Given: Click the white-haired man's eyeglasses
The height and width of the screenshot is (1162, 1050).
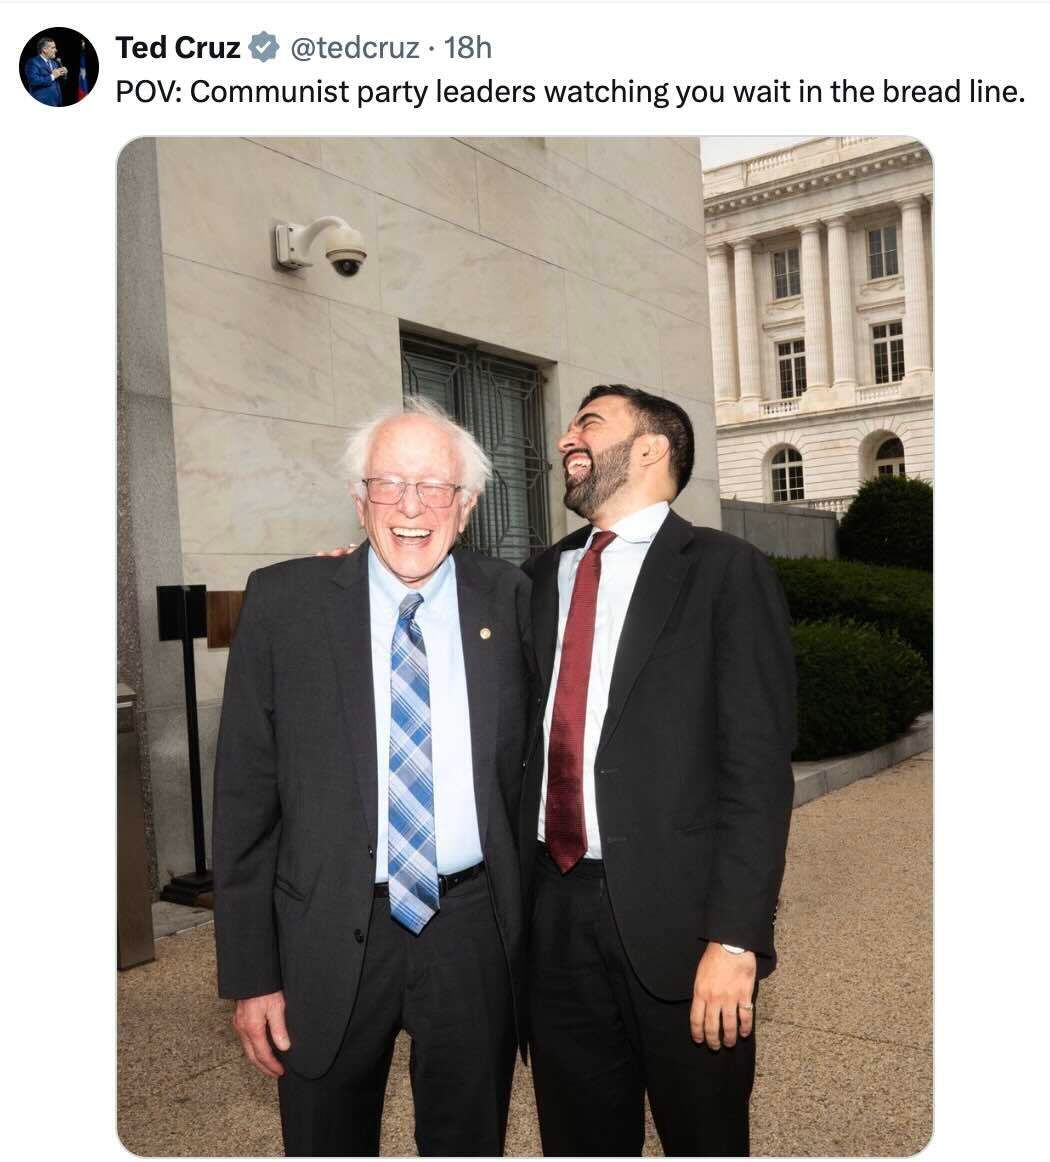Looking at the screenshot, I should (x=412, y=491).
